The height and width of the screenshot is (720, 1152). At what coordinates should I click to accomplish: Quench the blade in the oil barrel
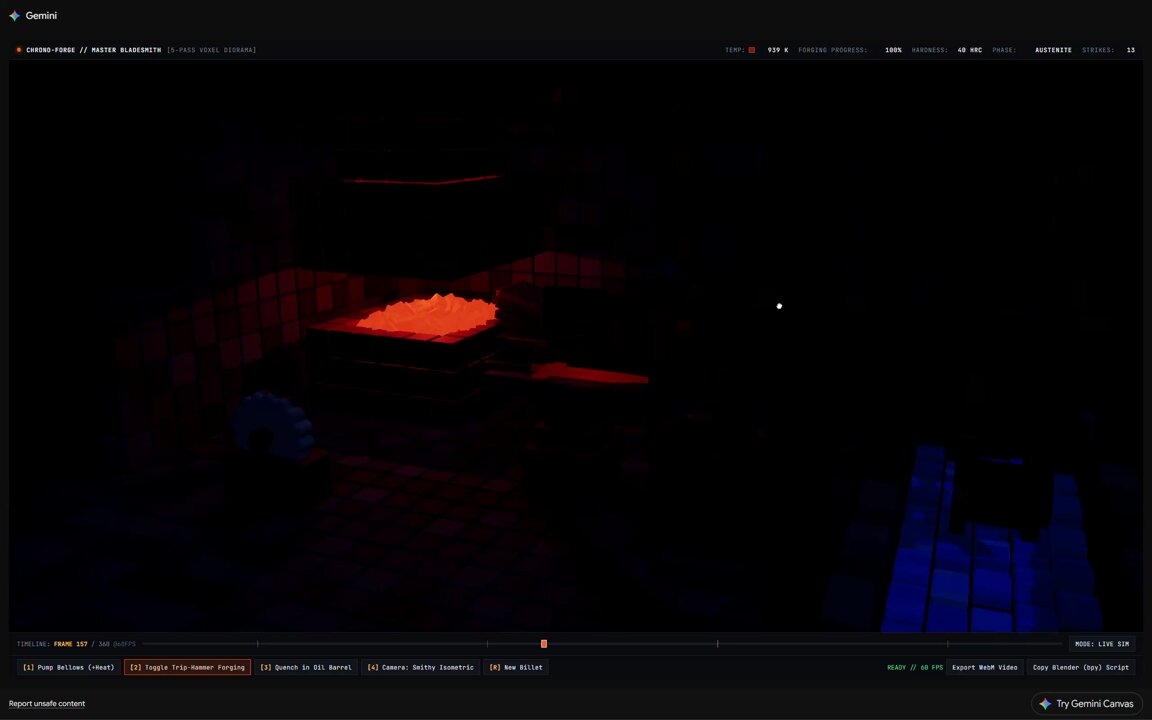click(306, 667)
